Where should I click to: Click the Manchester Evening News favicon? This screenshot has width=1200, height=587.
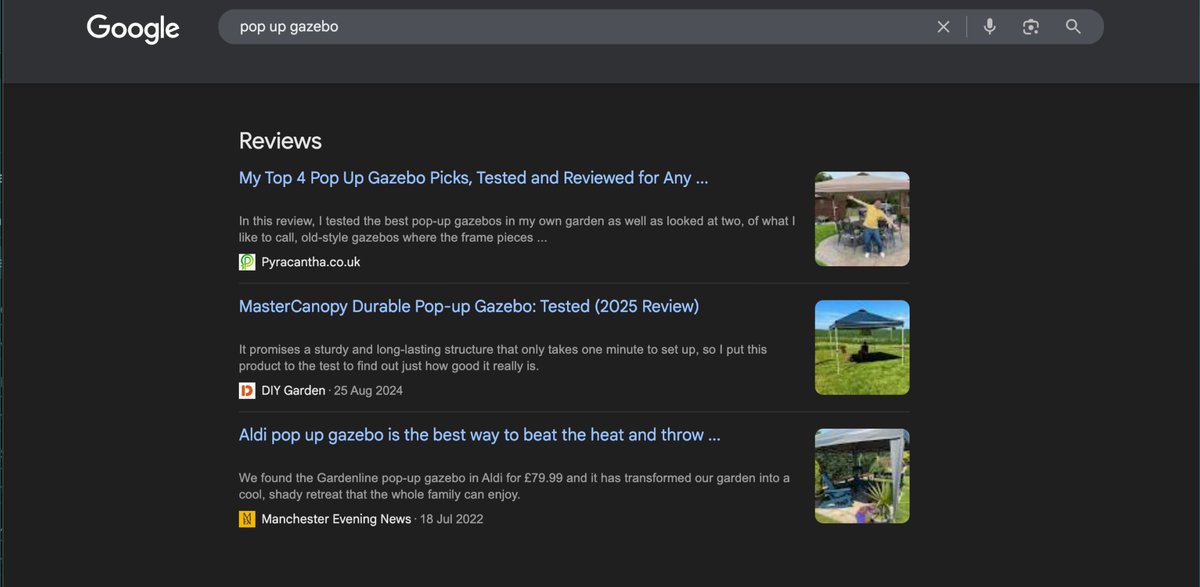point(247,519)
